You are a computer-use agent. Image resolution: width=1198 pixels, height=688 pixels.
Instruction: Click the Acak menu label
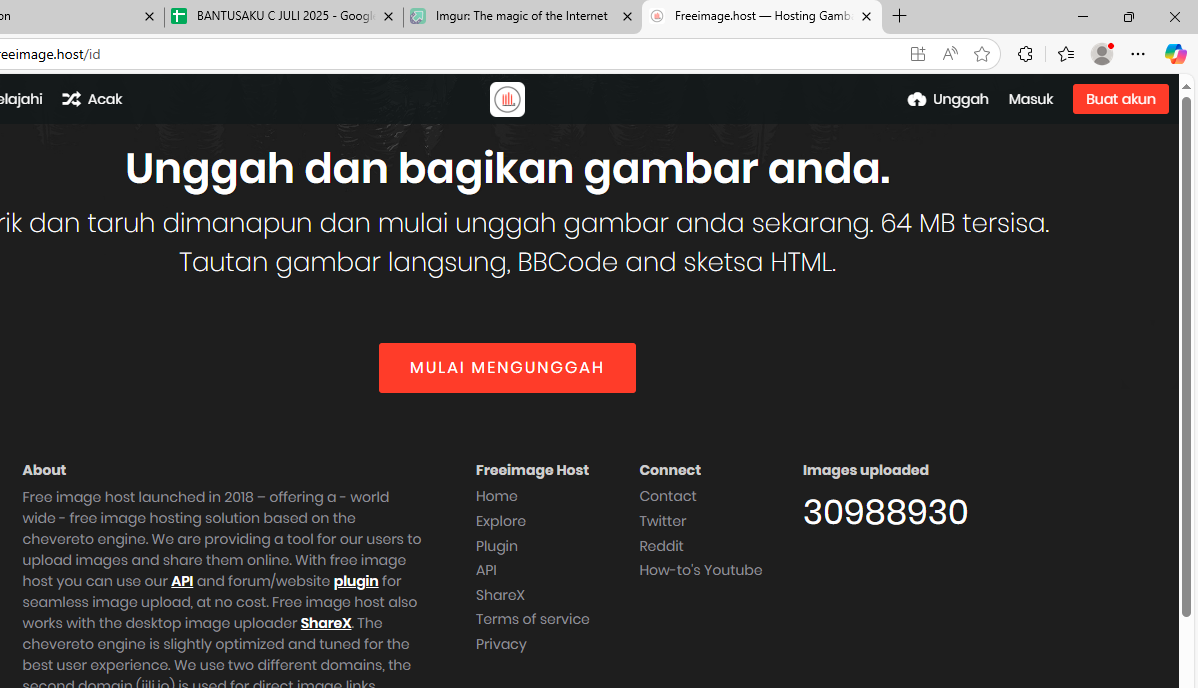pyautogui.click(x=105, y=99)
